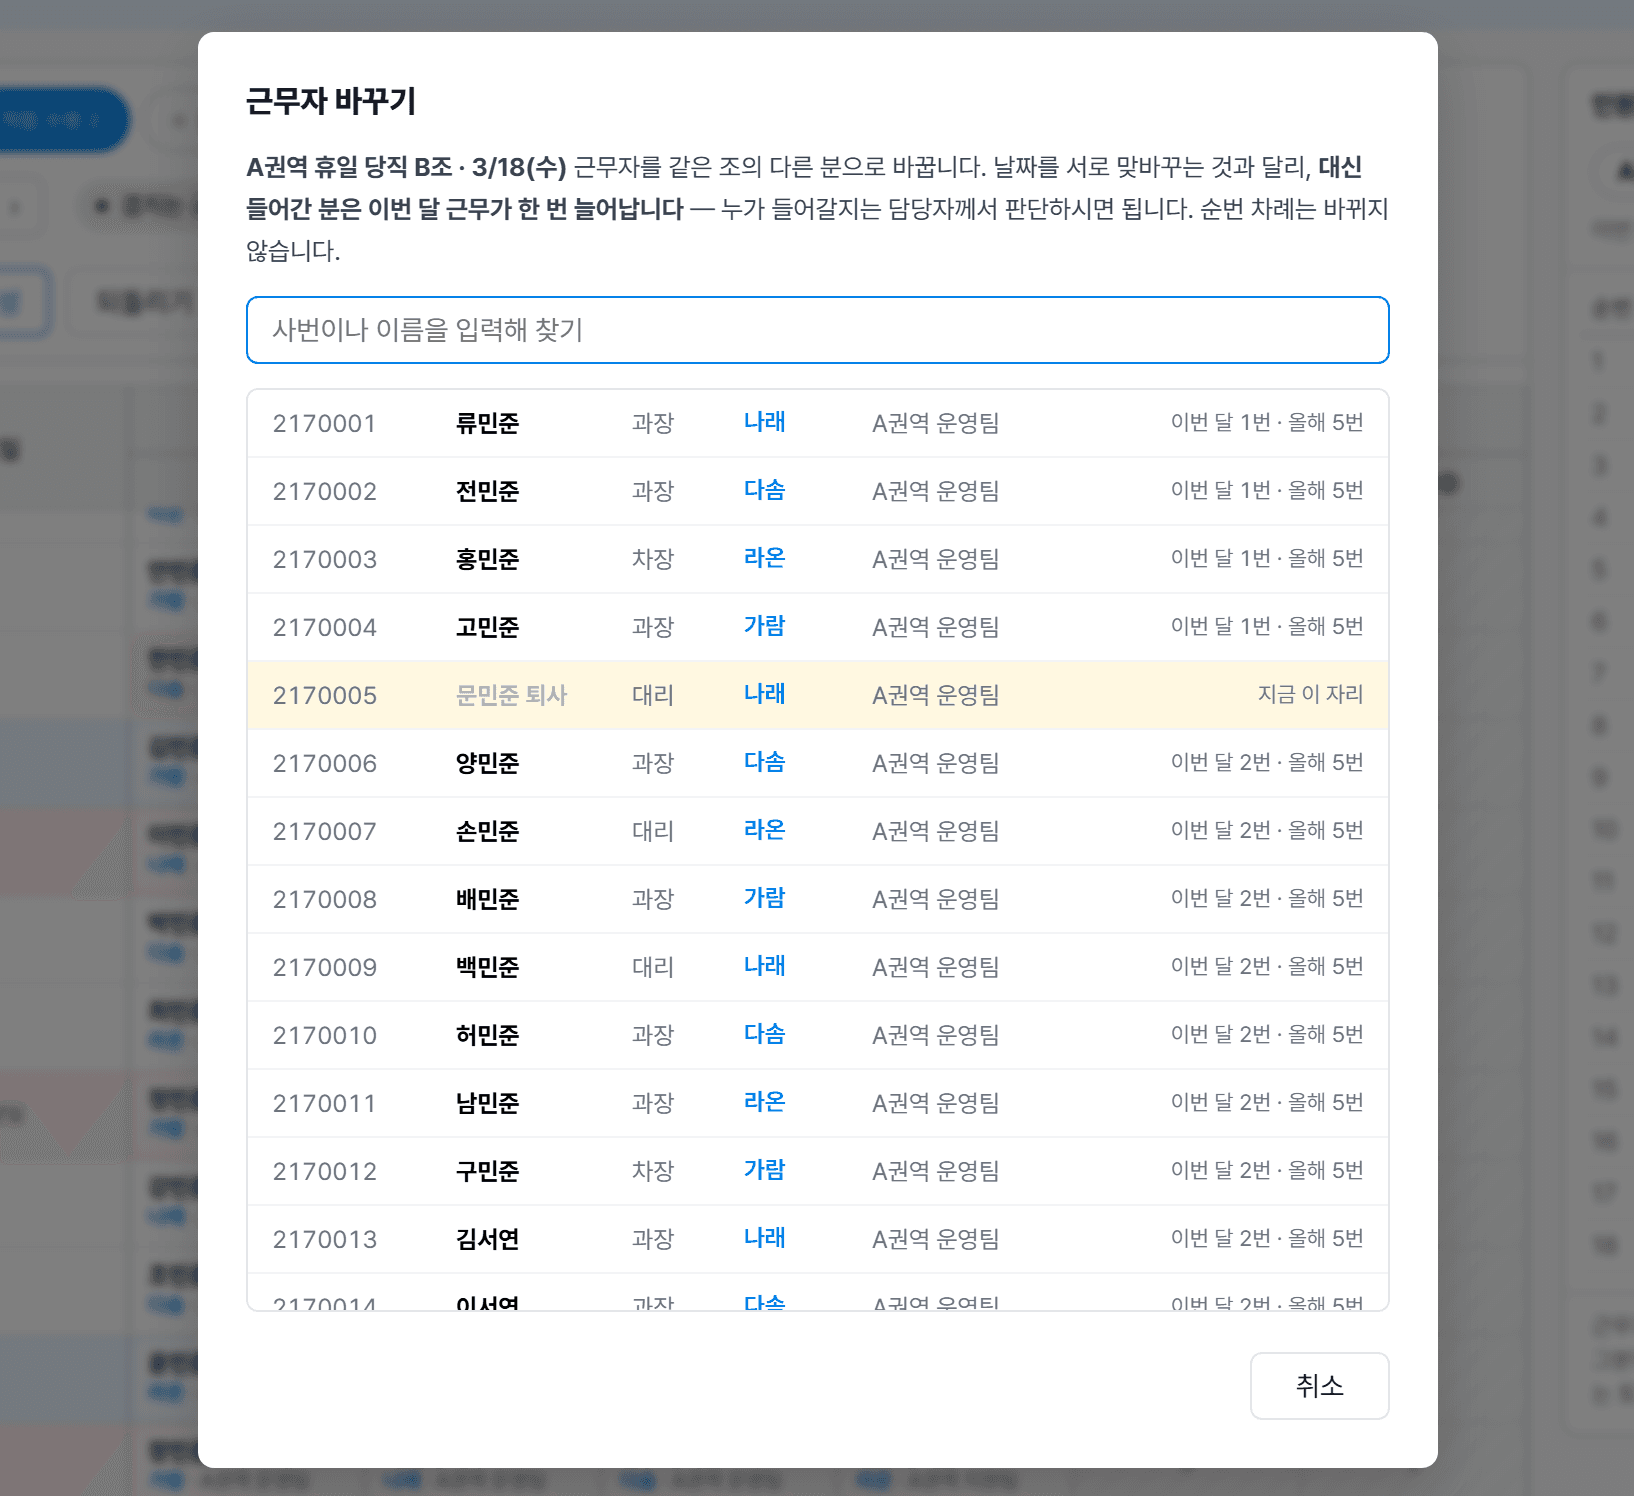Select 구민준 차장 from the list

(818, 1171)
